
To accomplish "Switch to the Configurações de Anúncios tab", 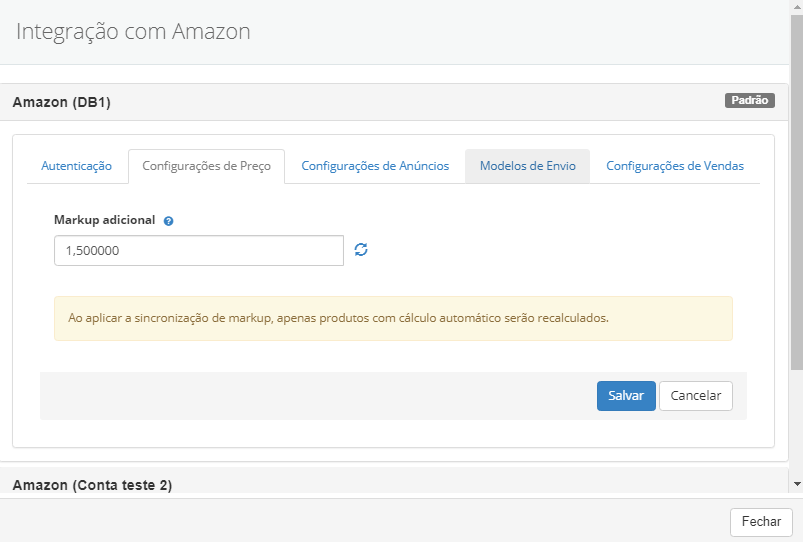I will click(375, 166).
